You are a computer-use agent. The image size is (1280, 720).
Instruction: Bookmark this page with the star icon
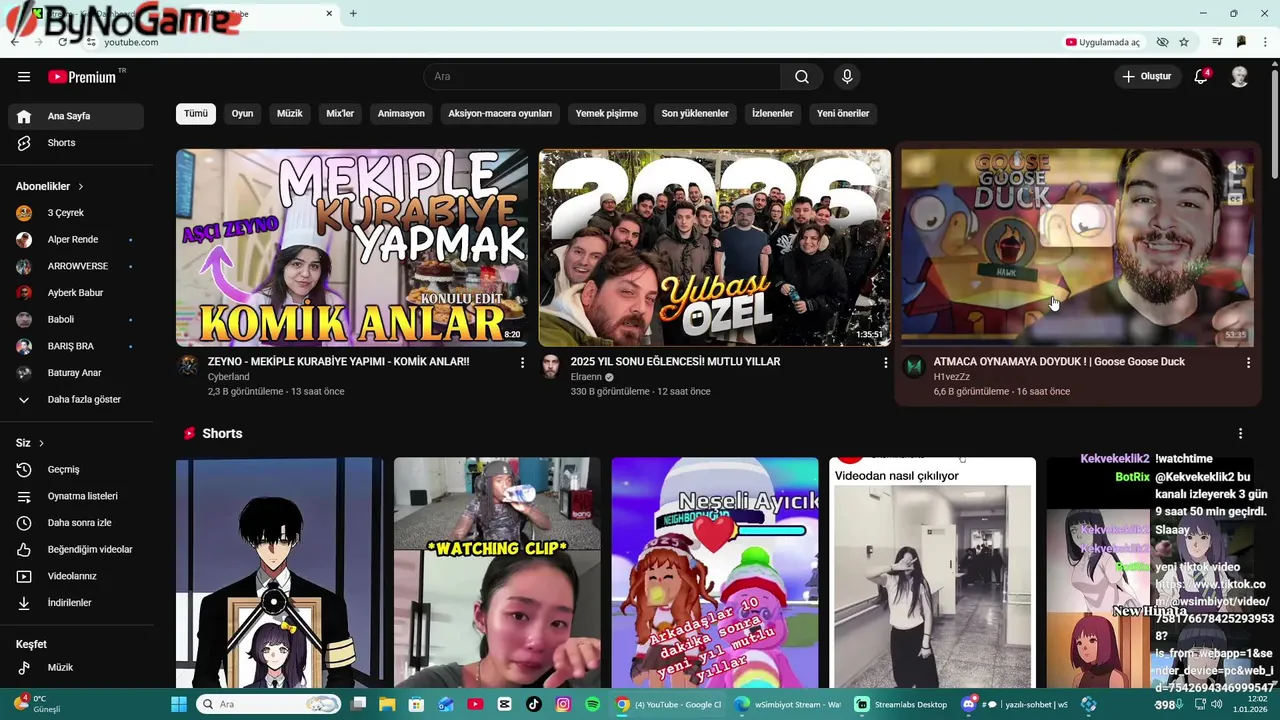pos(1184,42)
